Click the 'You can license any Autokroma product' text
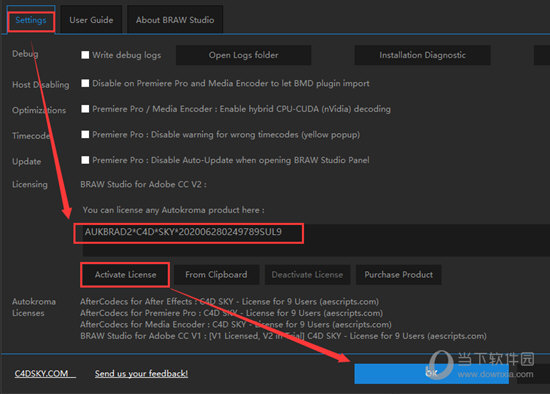 (x=174, y=210)
